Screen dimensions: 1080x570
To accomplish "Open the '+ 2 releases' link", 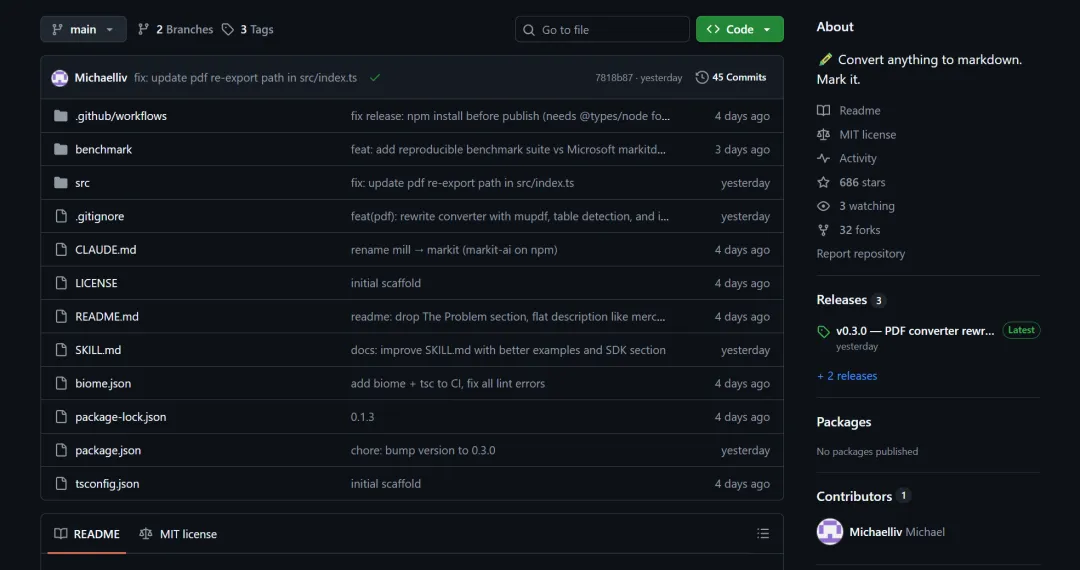I will pyautogui.click(x=847, y=376).
